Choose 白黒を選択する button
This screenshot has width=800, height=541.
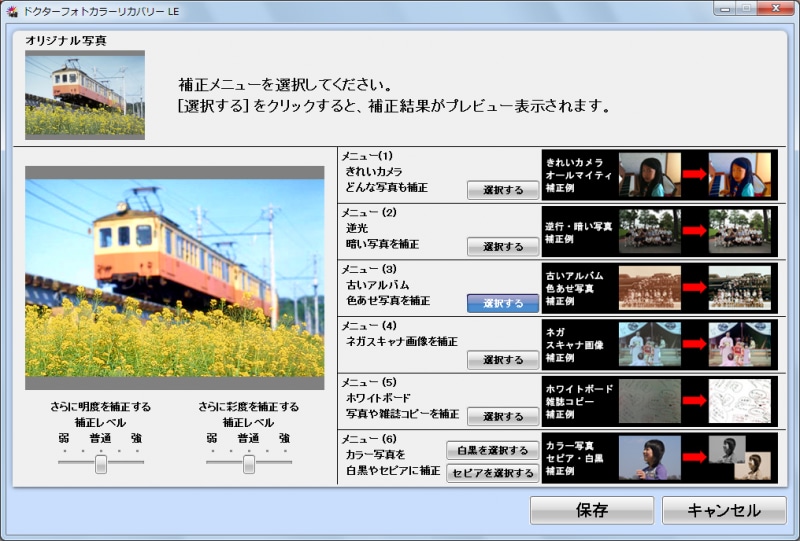click(492, 450)
